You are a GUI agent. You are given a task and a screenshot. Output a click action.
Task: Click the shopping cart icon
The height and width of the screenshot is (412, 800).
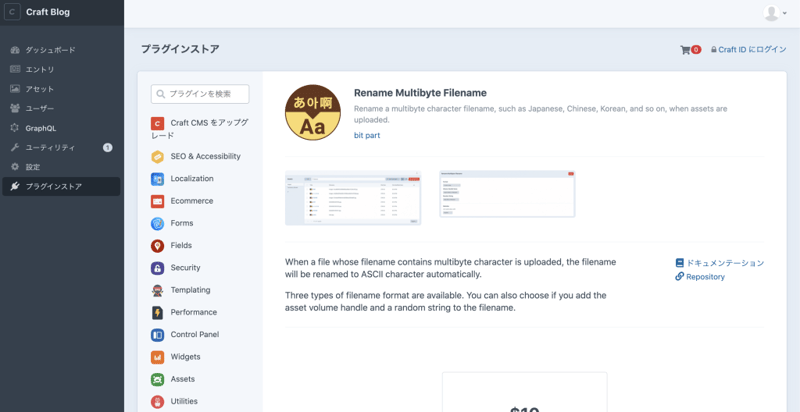coord(685,49)
